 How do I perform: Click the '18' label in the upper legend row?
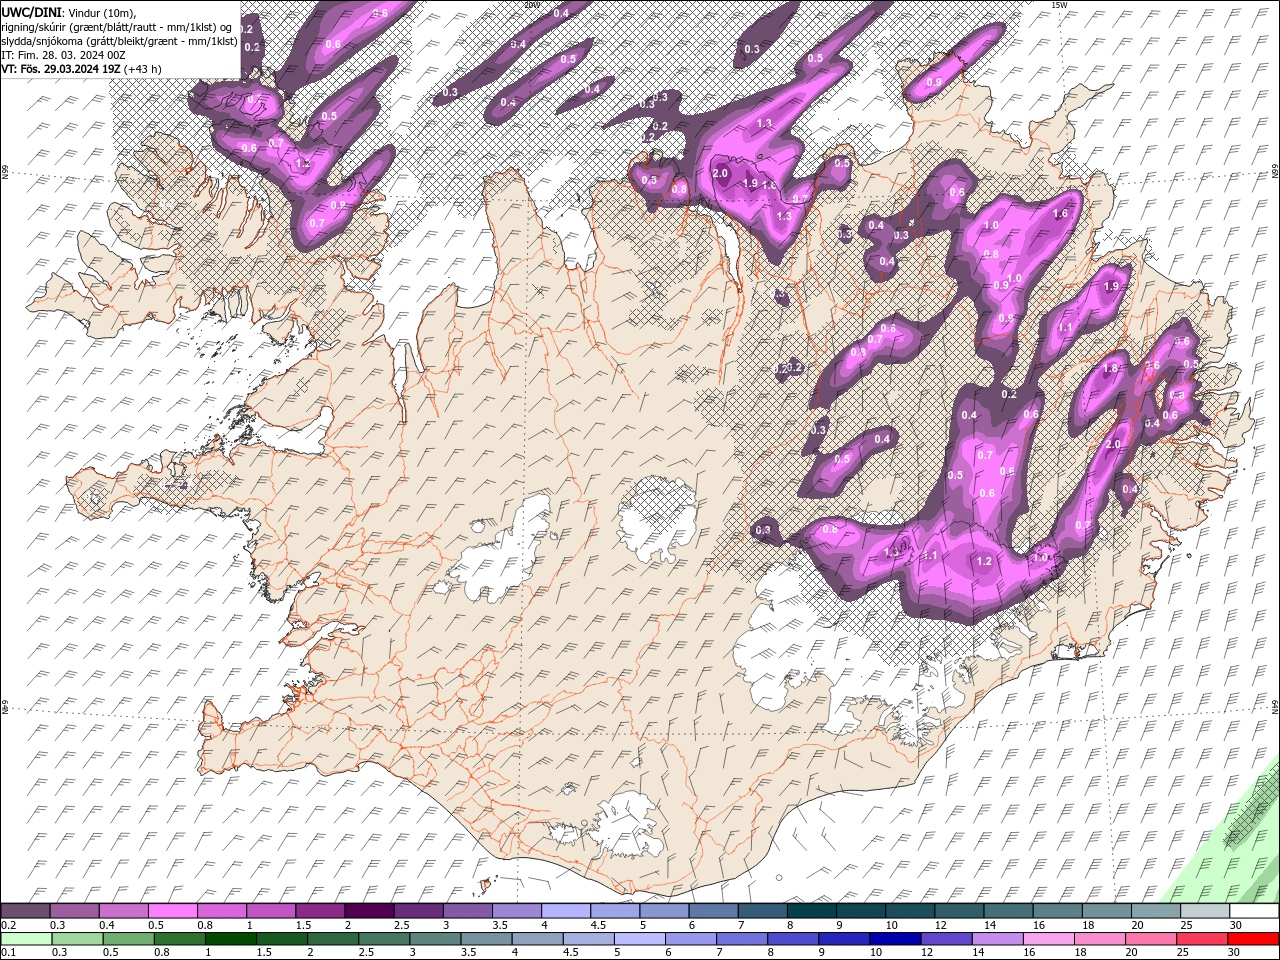(1087, 925)
